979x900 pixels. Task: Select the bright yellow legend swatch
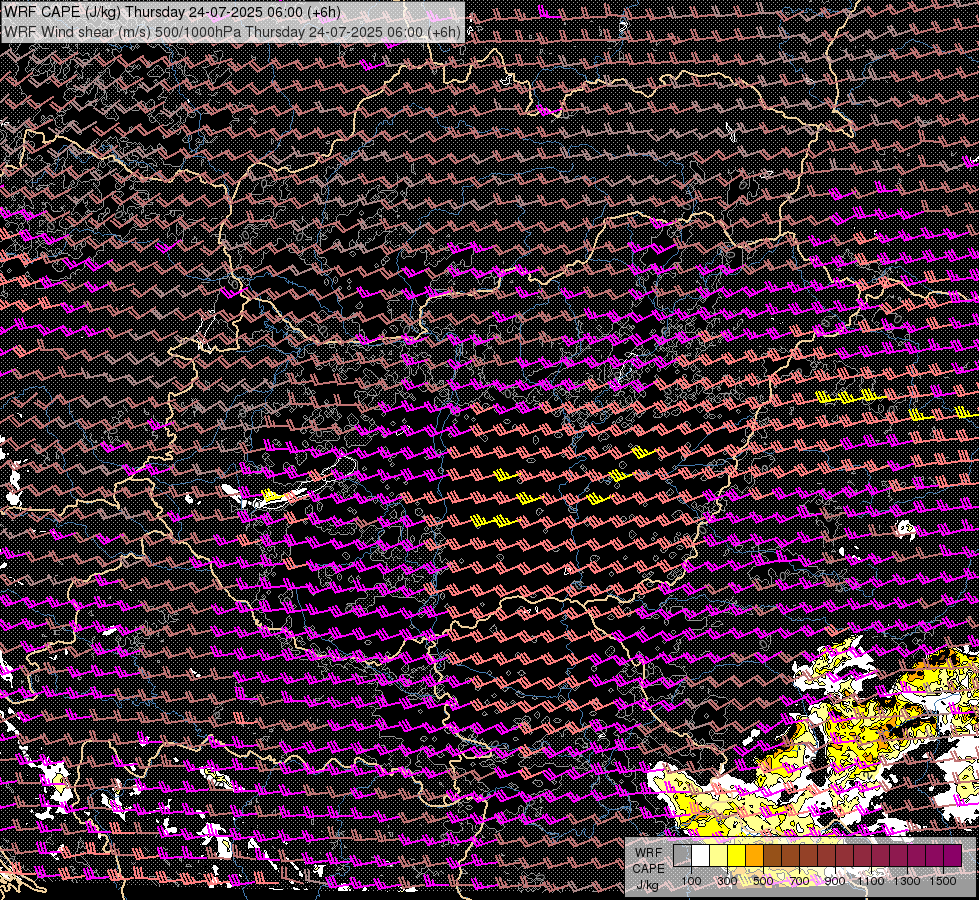[737, 855]
